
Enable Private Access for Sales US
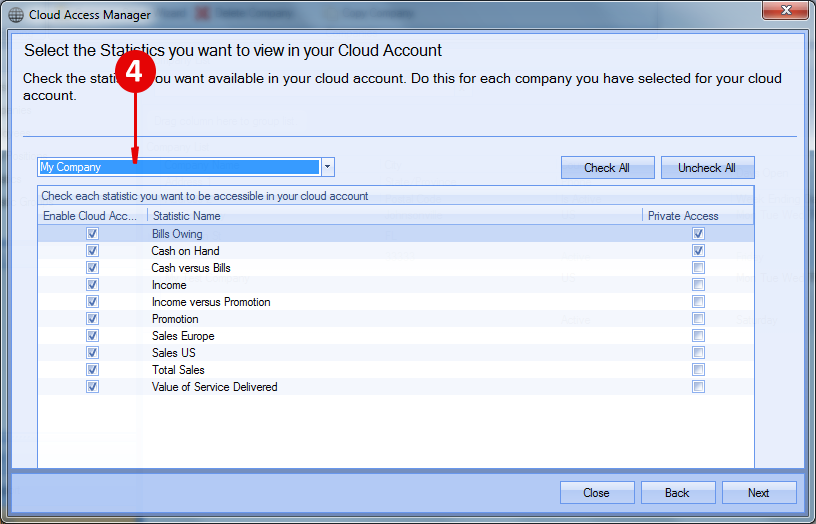[698, 353]
